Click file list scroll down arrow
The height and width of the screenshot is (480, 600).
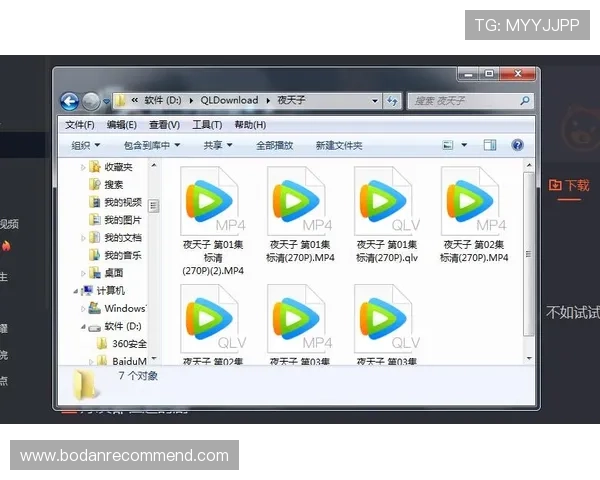click(x=529, y=359)
